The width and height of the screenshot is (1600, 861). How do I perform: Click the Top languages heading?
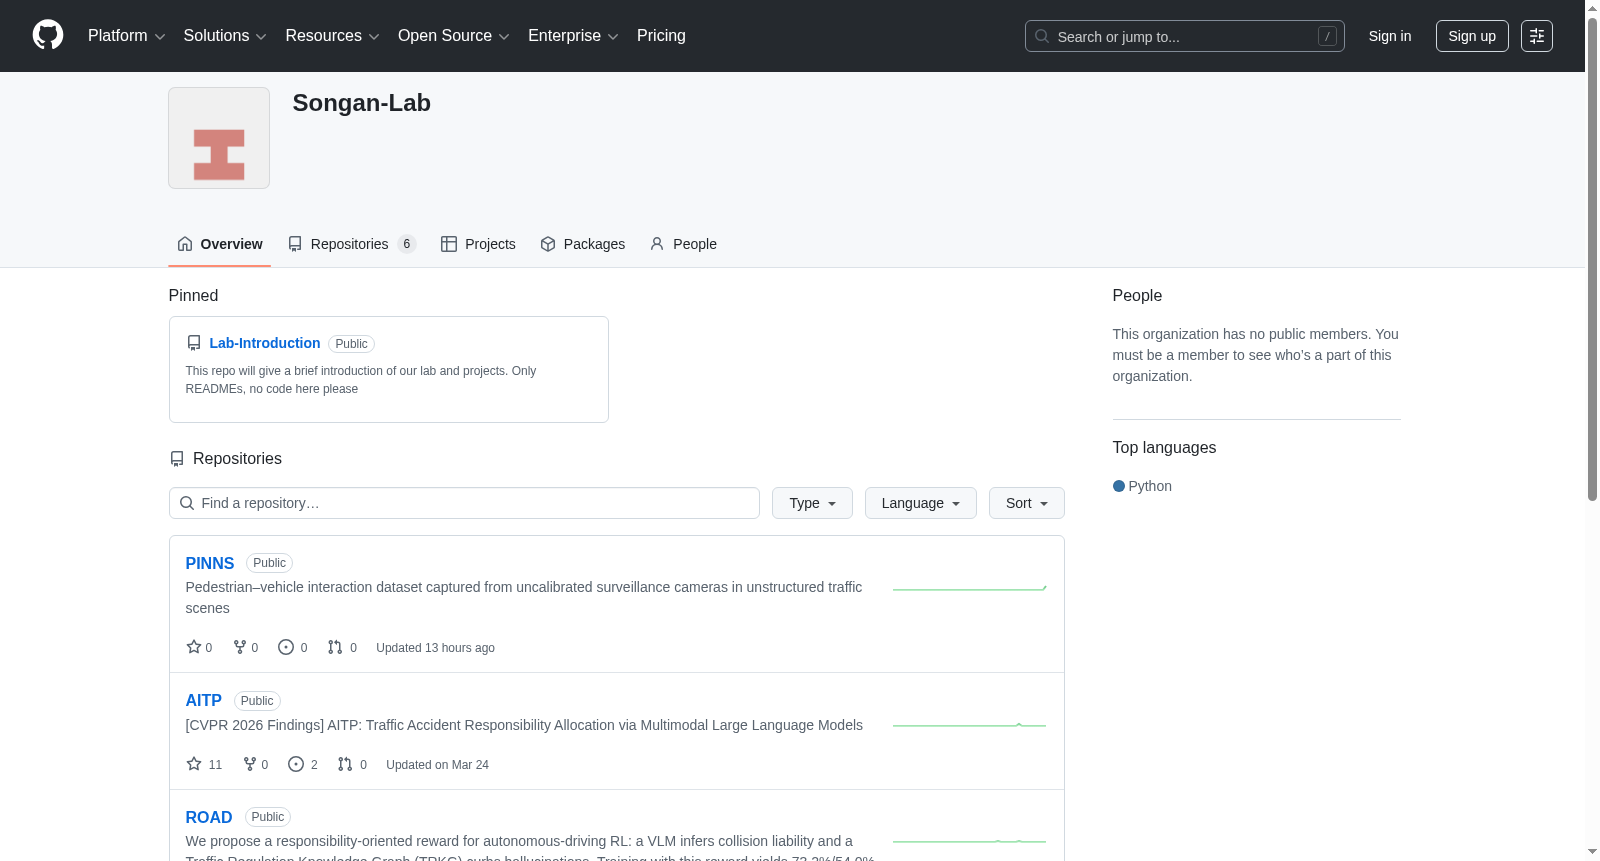click(x=1164, y=448)
